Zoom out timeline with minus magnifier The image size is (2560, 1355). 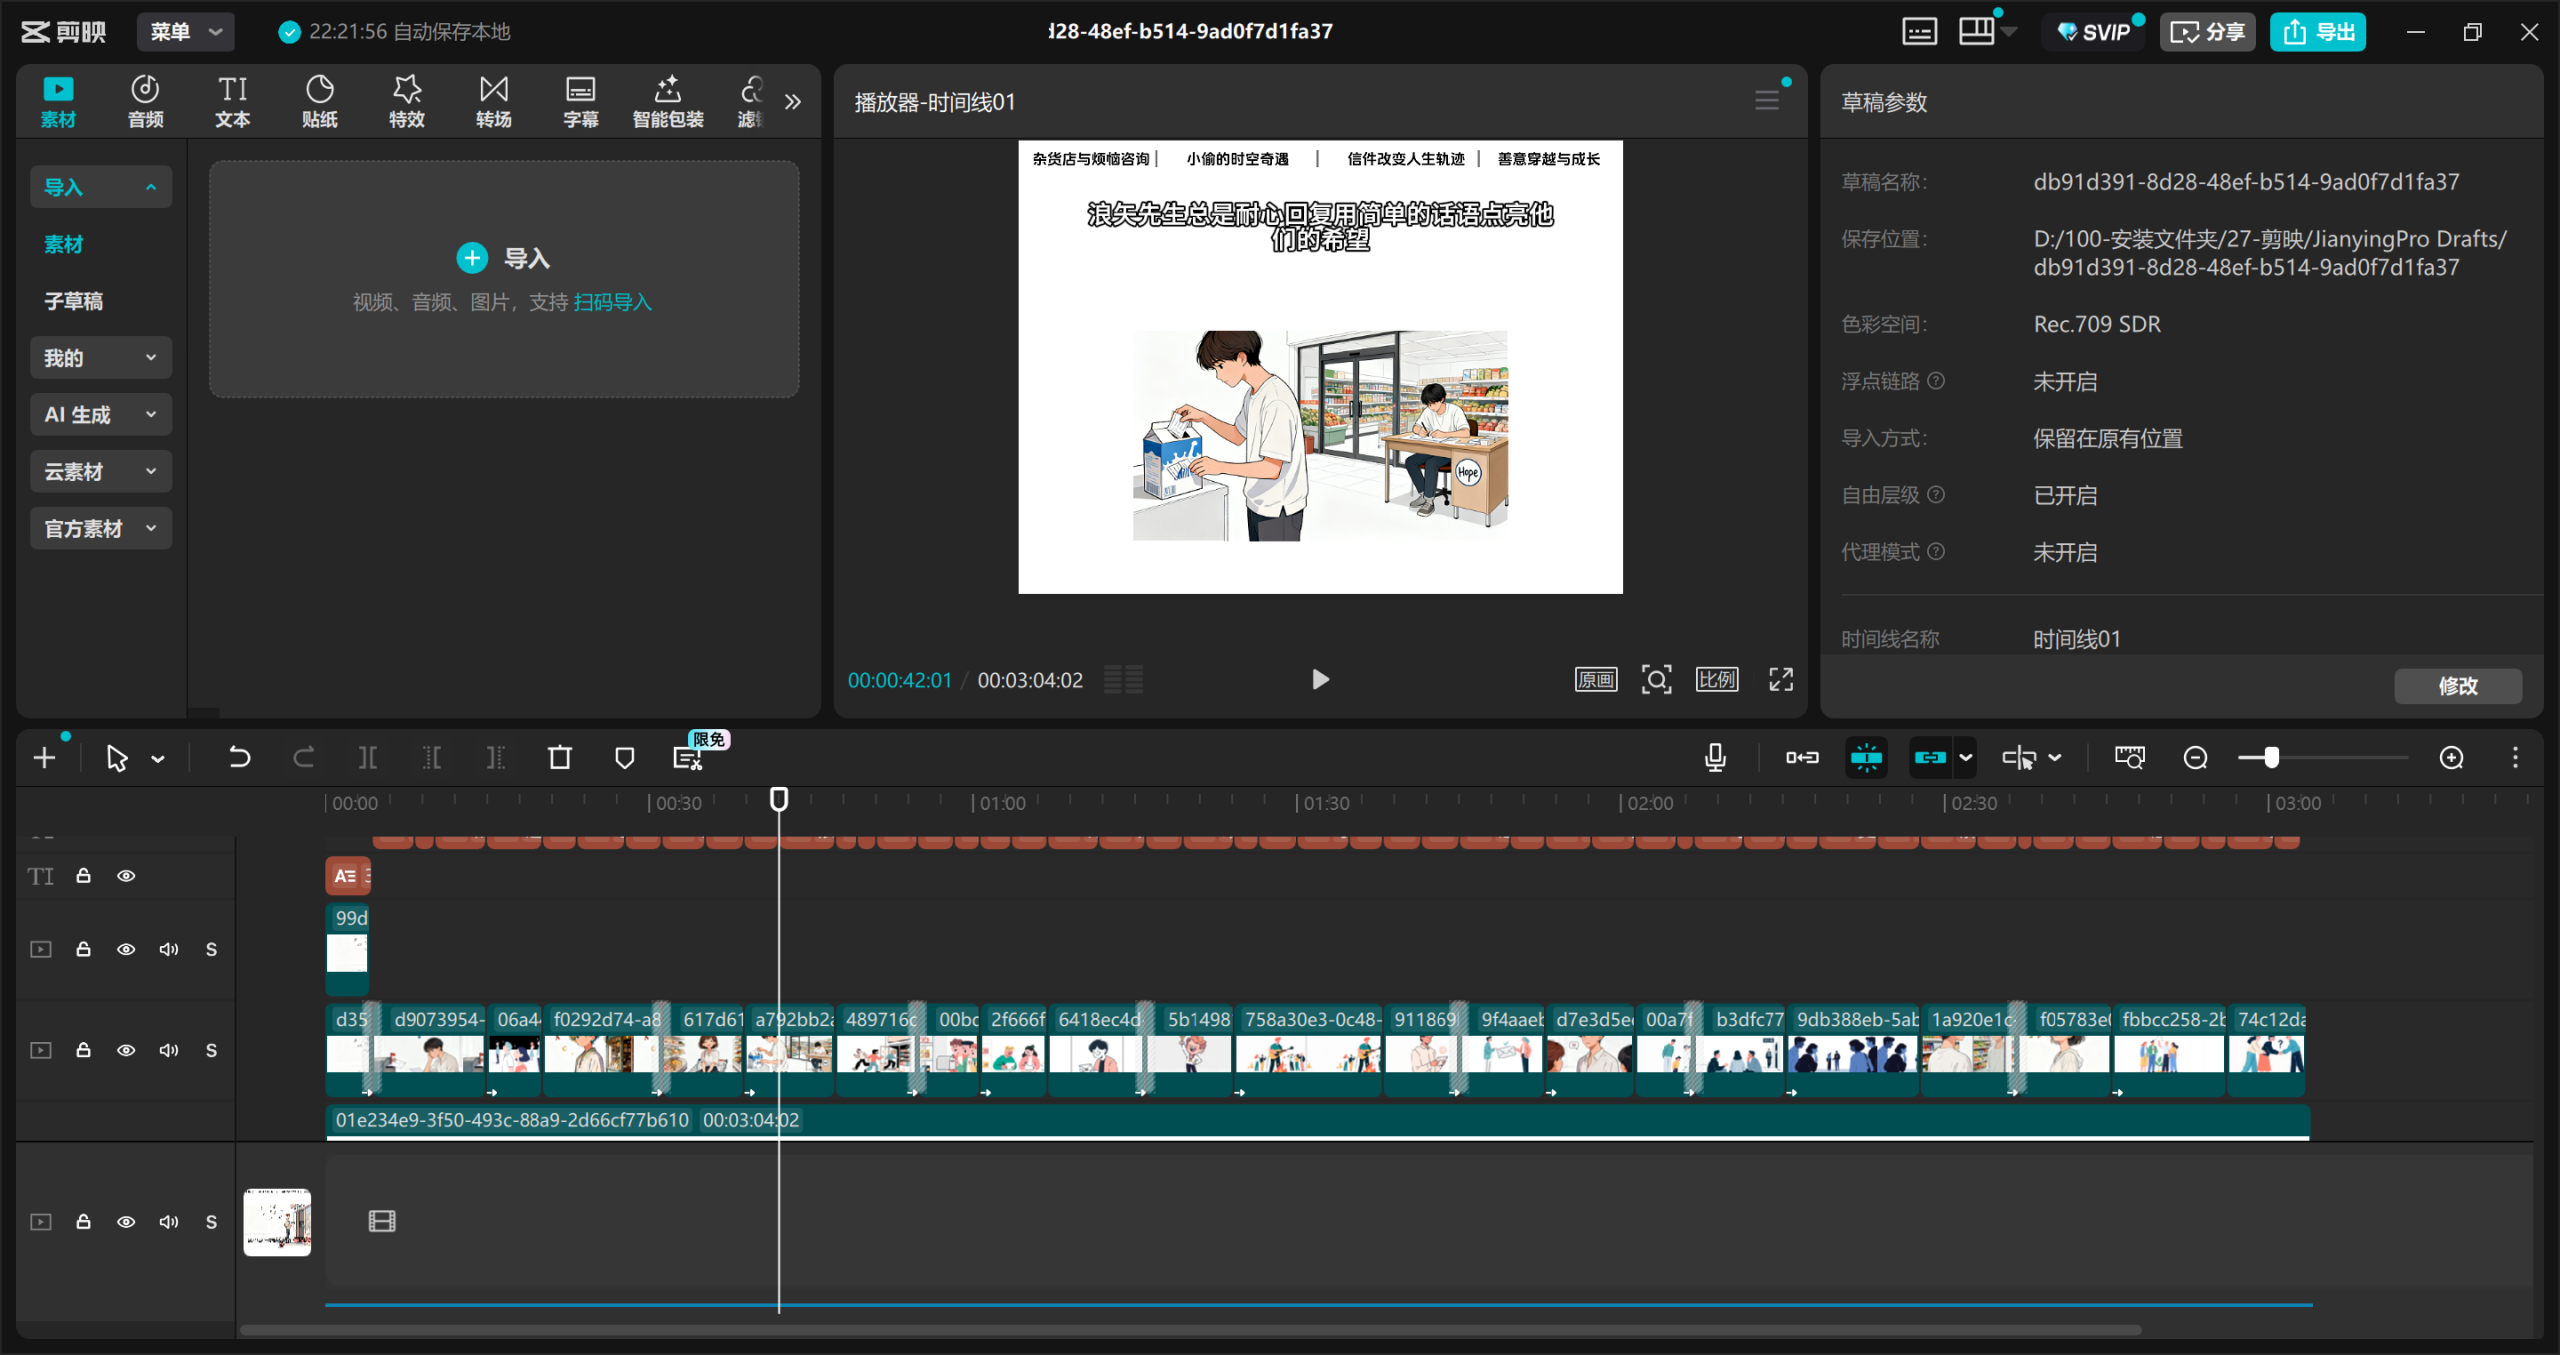click(2195, 758)
